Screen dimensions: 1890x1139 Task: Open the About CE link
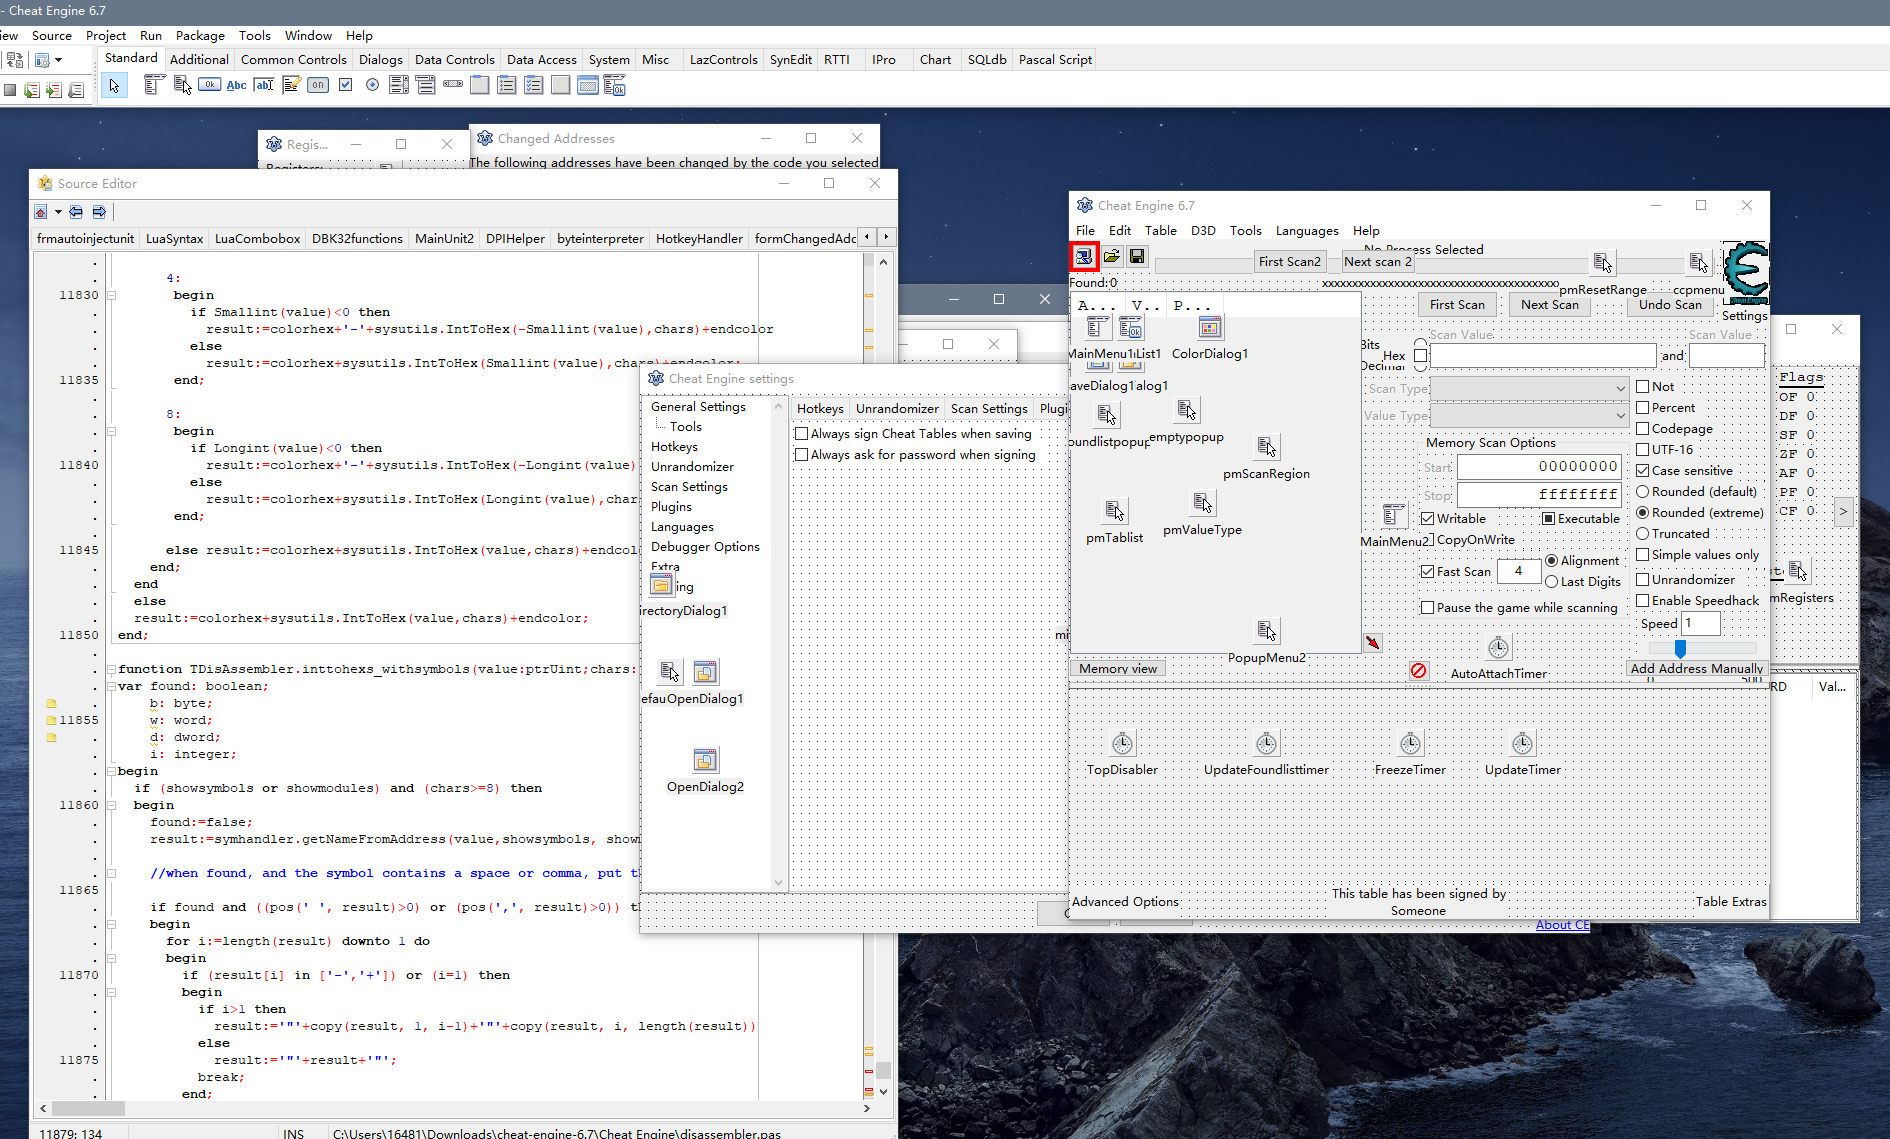pyautogui.click(x=1562, y=925)
